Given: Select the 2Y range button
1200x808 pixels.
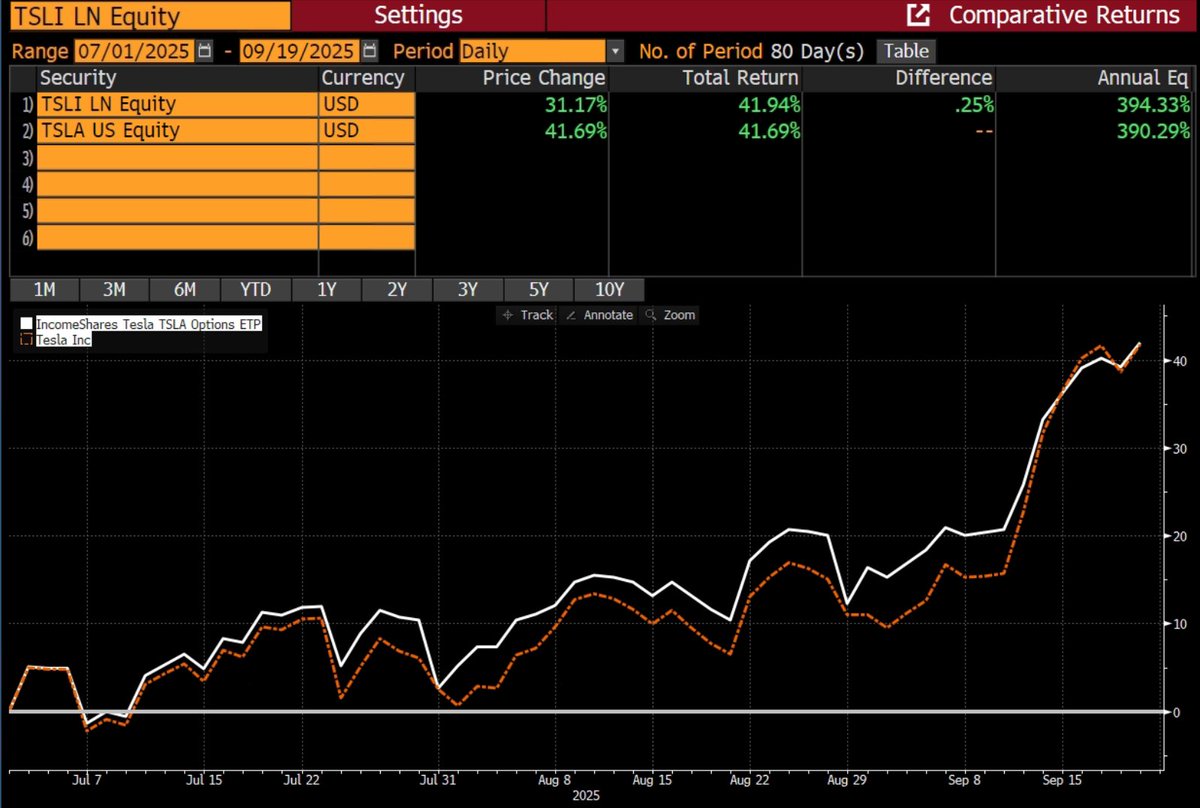Looking at the screenshot, I should click(397, 289).
